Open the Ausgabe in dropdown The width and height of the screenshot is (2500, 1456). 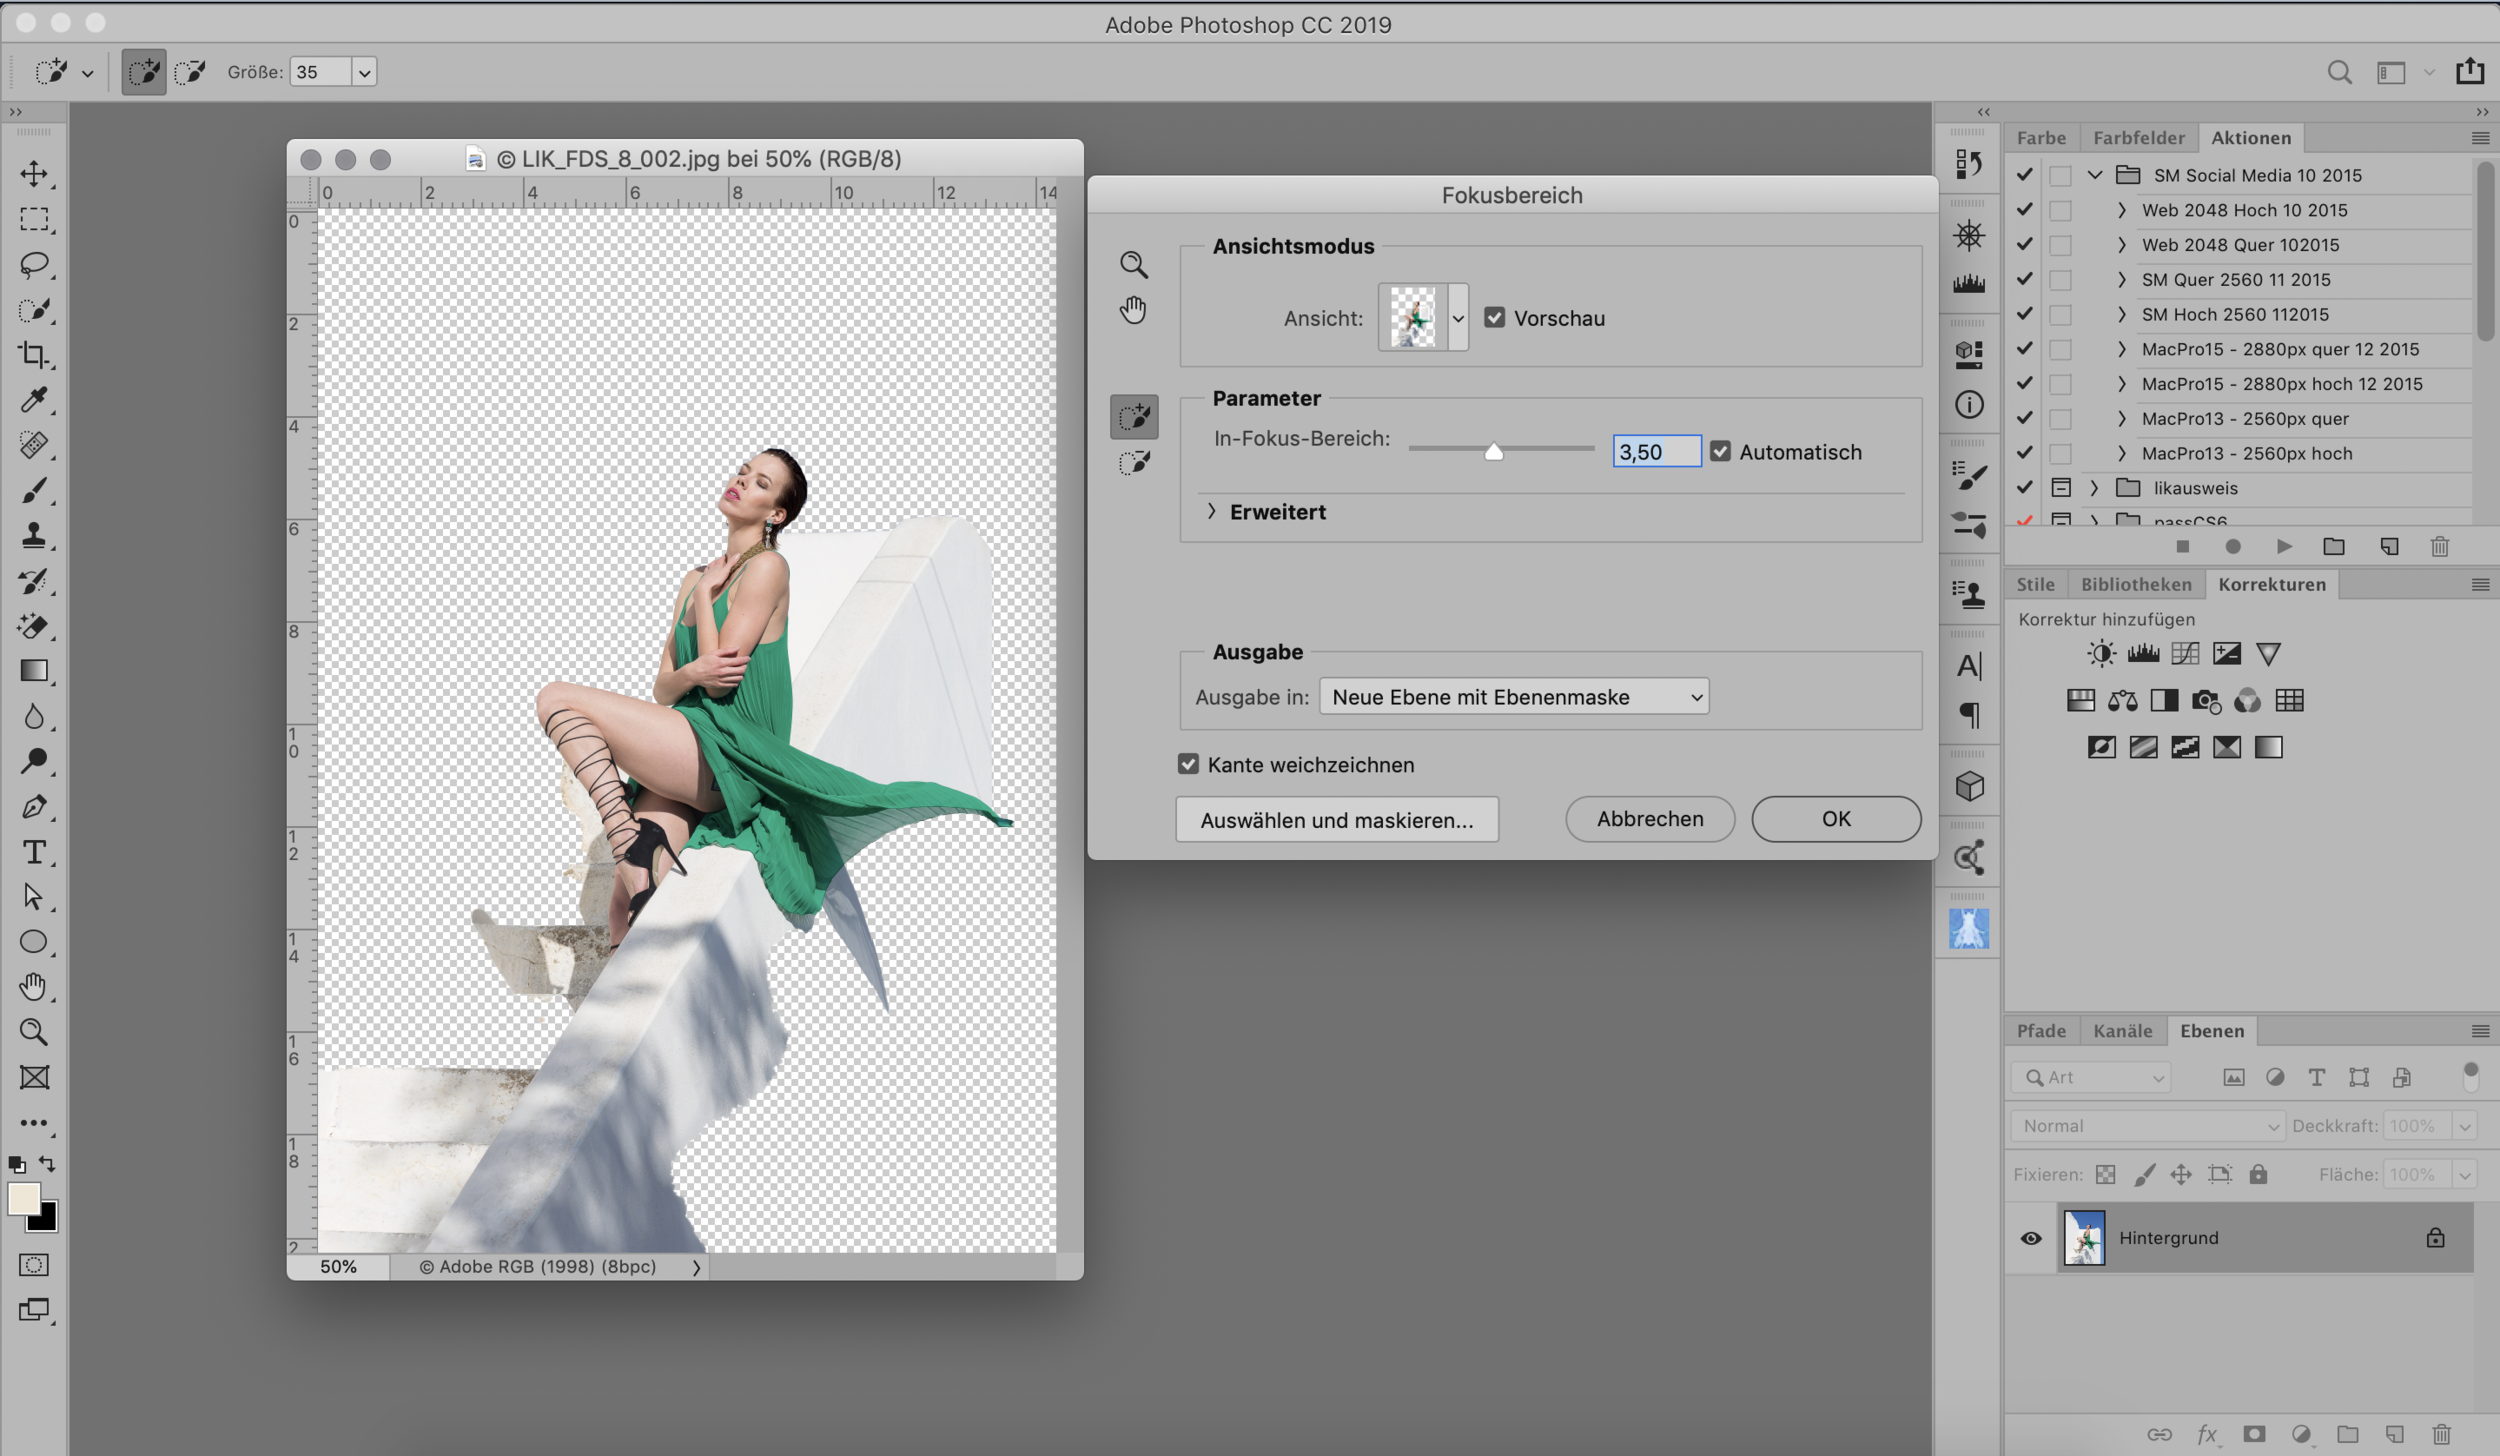[x=1514, y=697]
